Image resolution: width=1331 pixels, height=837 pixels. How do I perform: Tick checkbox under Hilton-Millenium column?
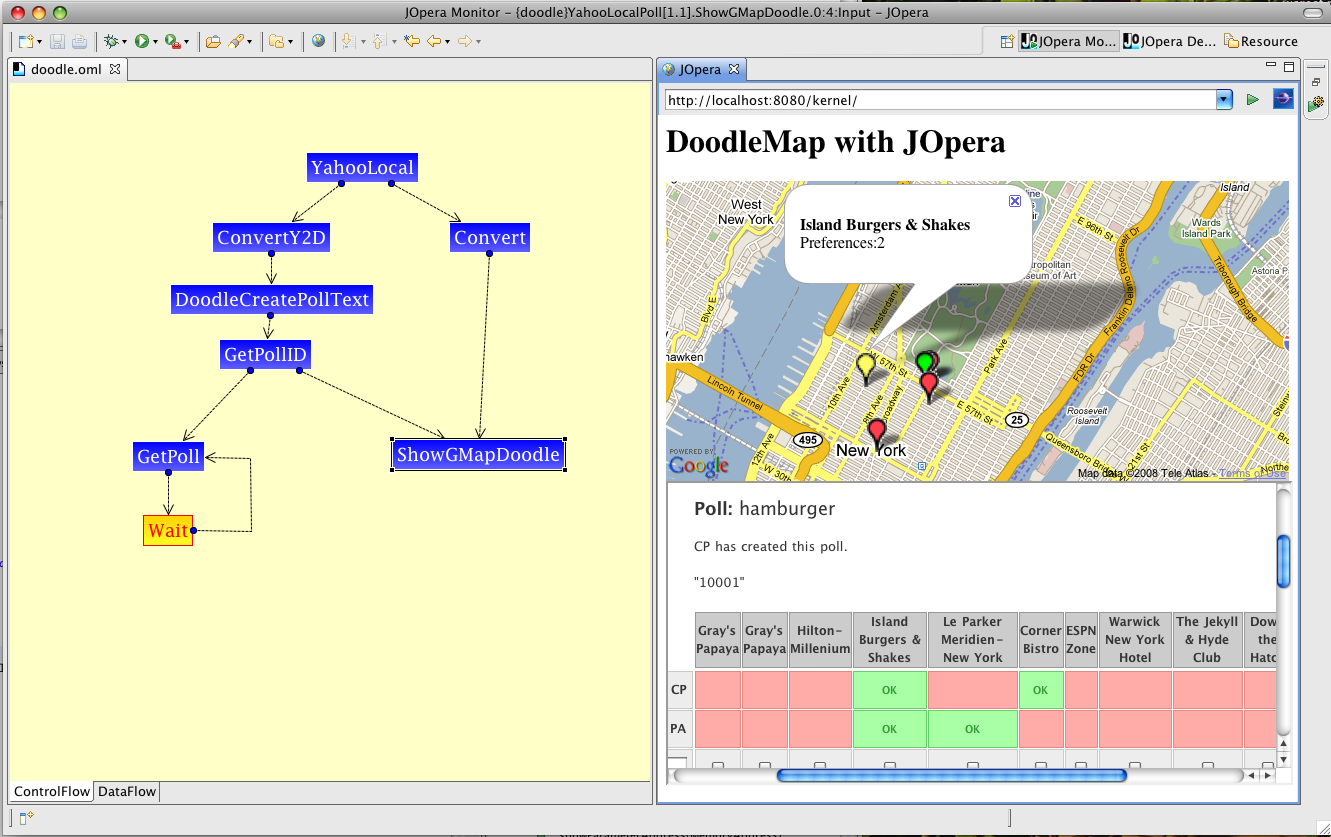pos(820,766)
